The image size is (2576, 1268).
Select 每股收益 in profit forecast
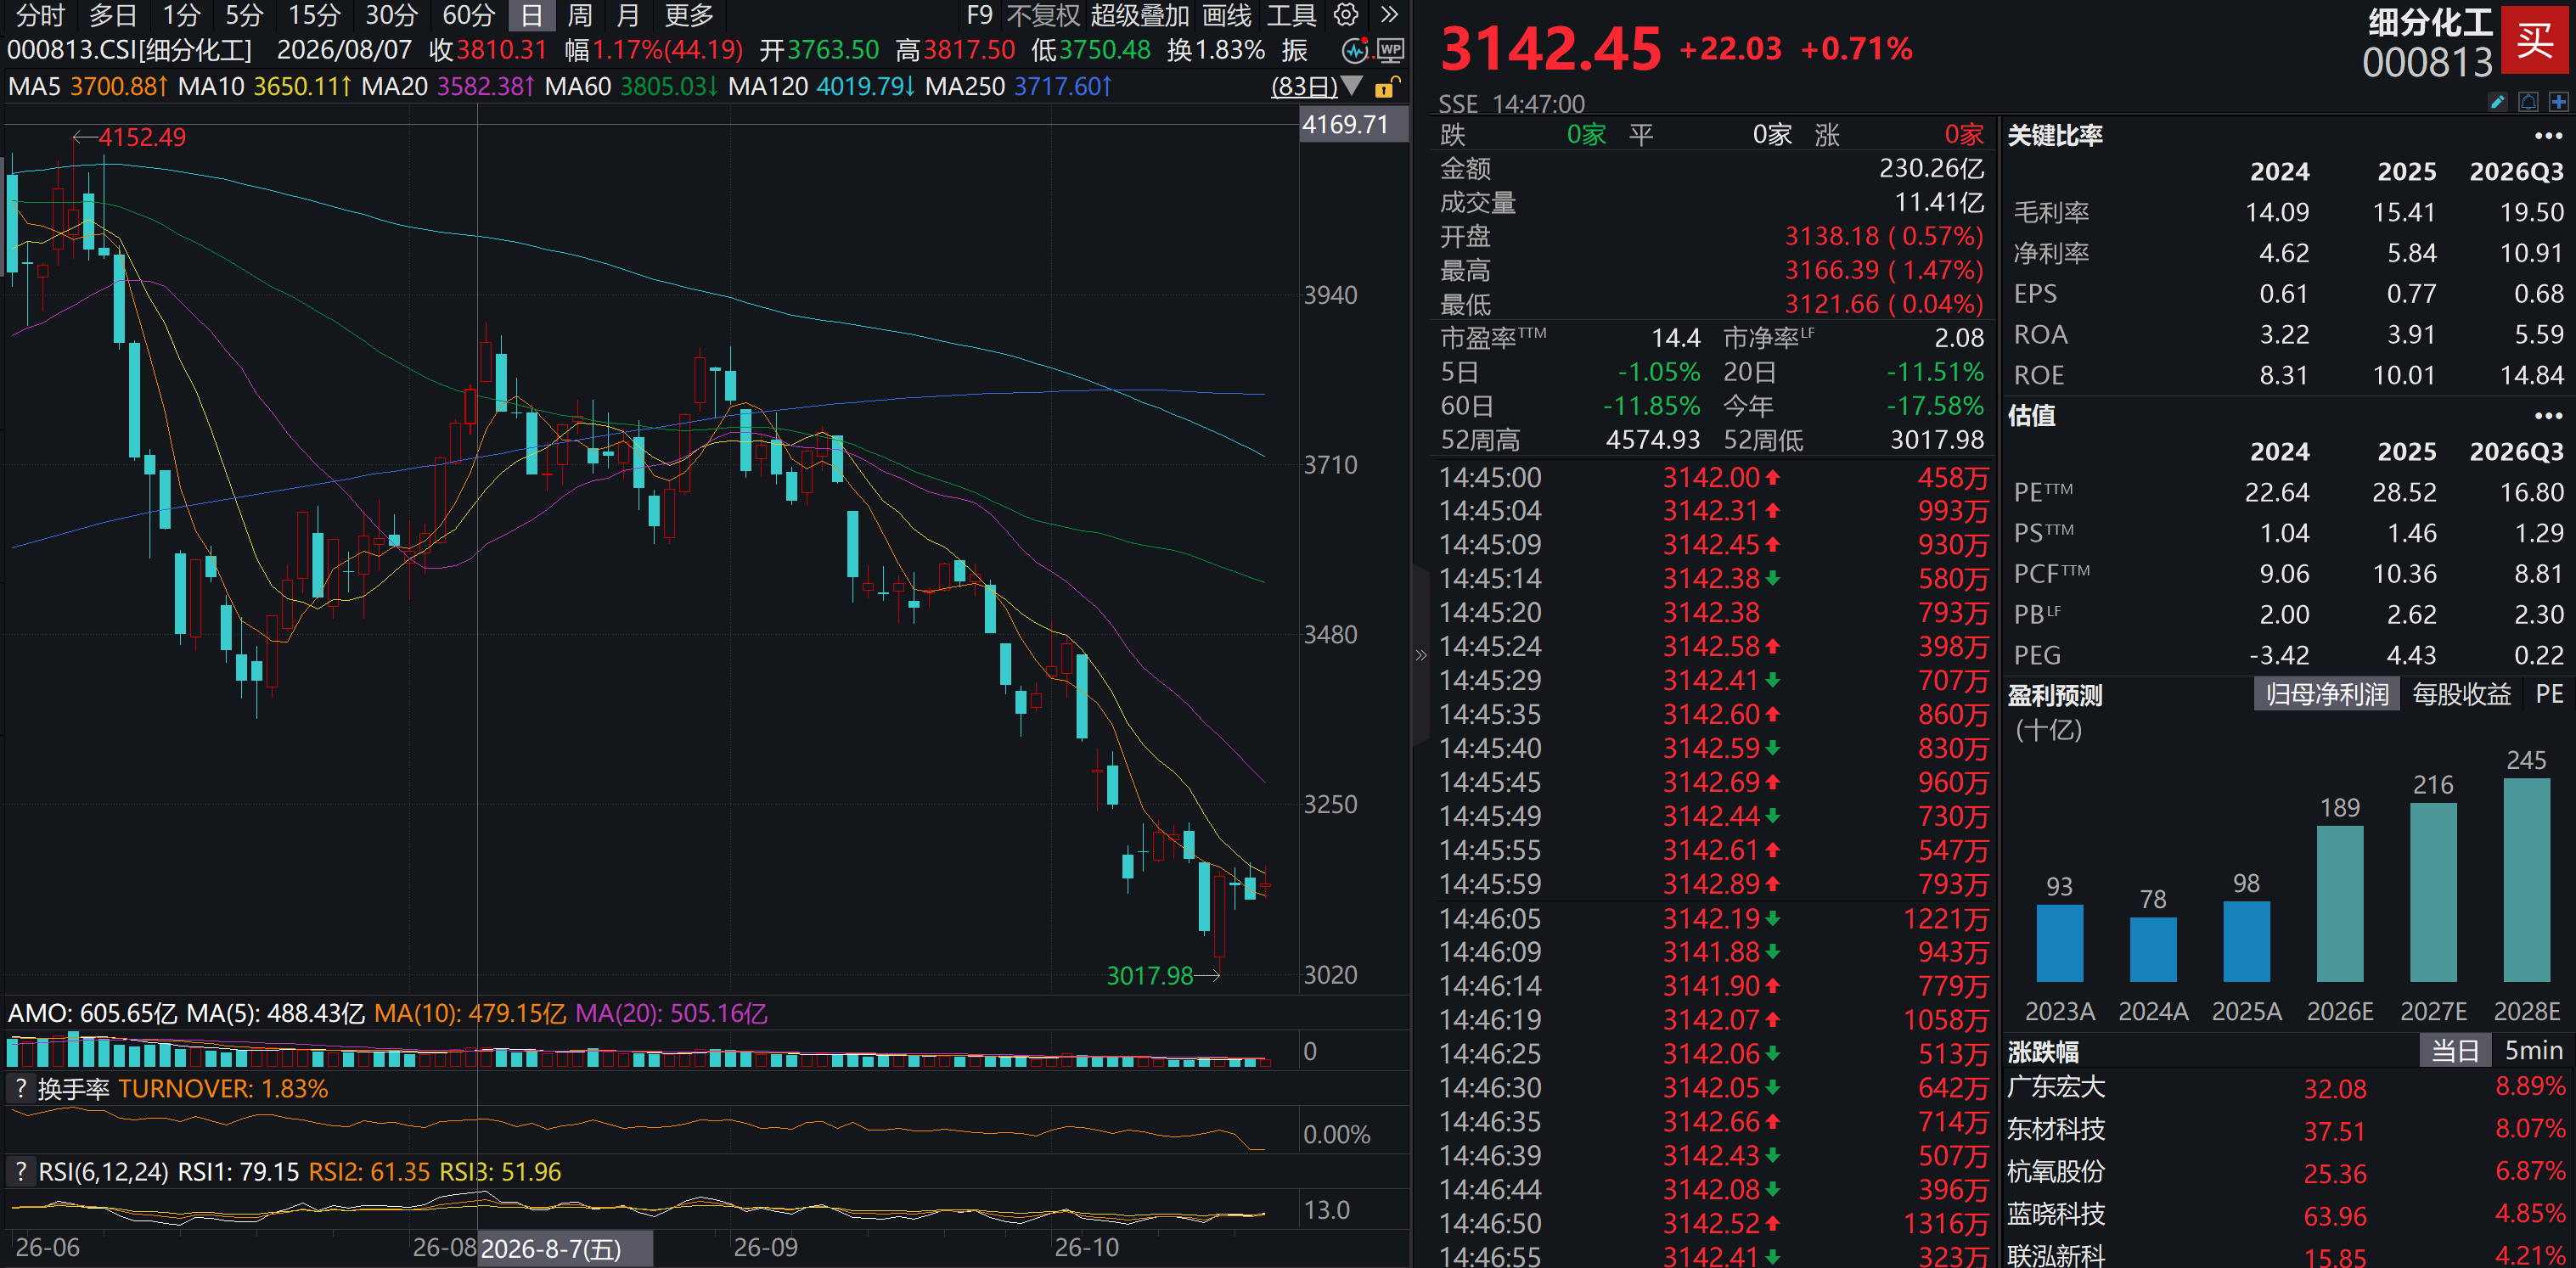[x=2461, y=694]
